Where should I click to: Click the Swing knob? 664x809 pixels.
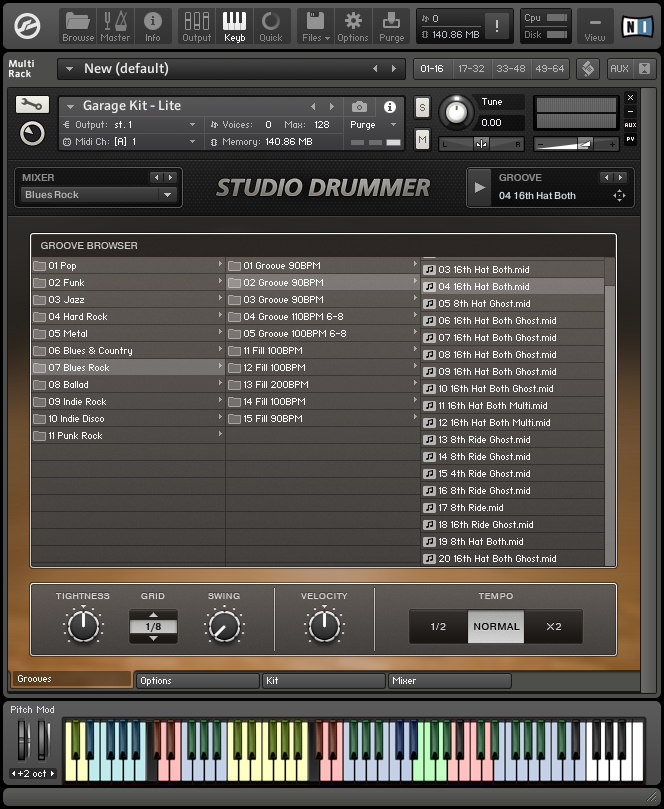pos(224,627)
